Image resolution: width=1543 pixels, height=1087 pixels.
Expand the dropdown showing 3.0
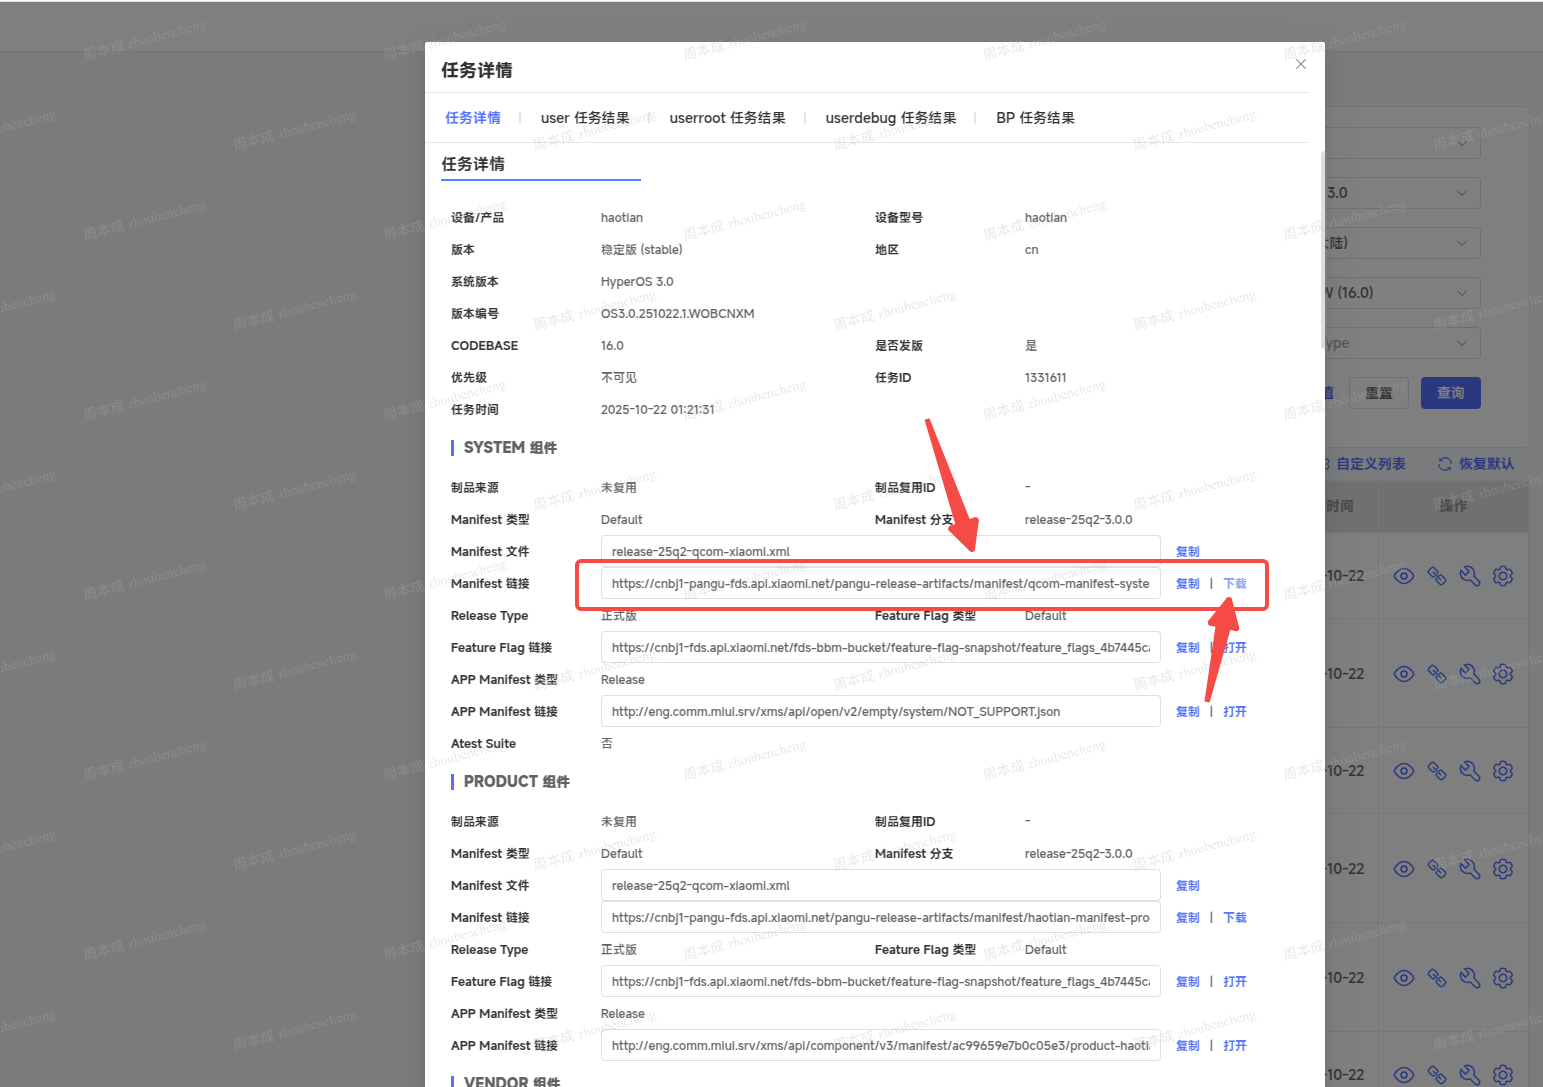1400,193
